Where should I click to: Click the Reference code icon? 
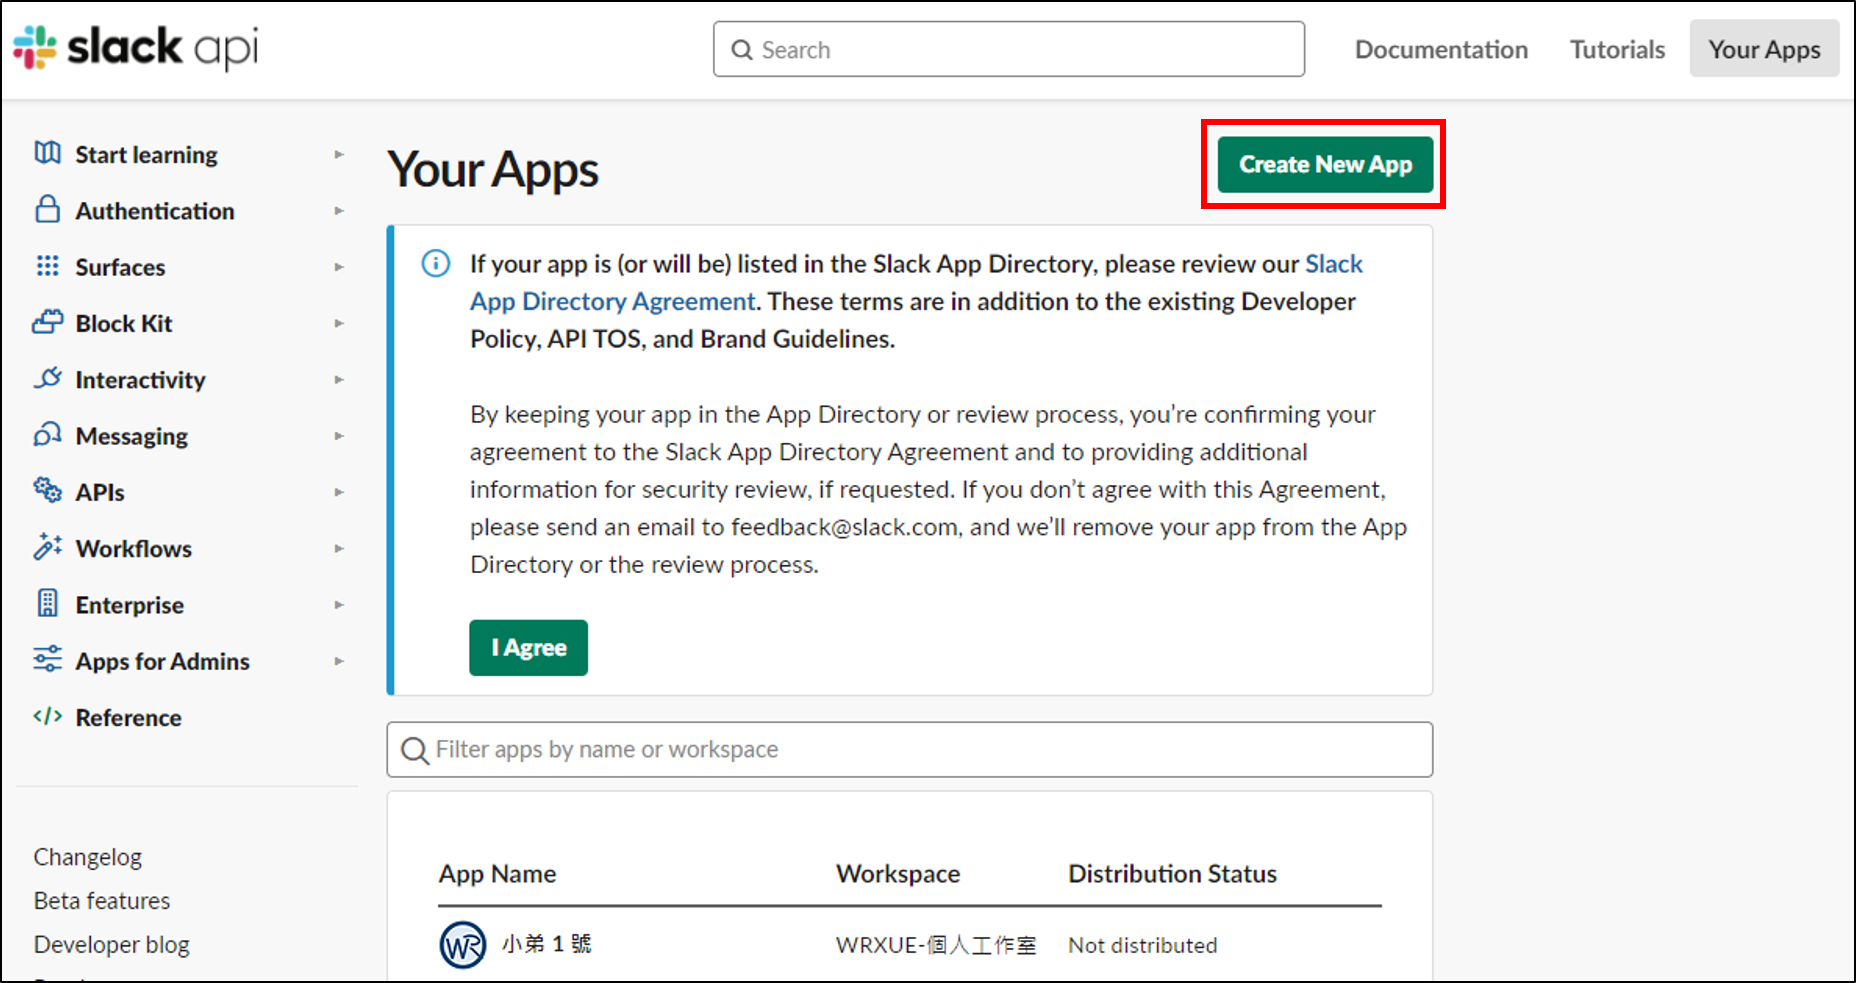(x=47, y=717)
